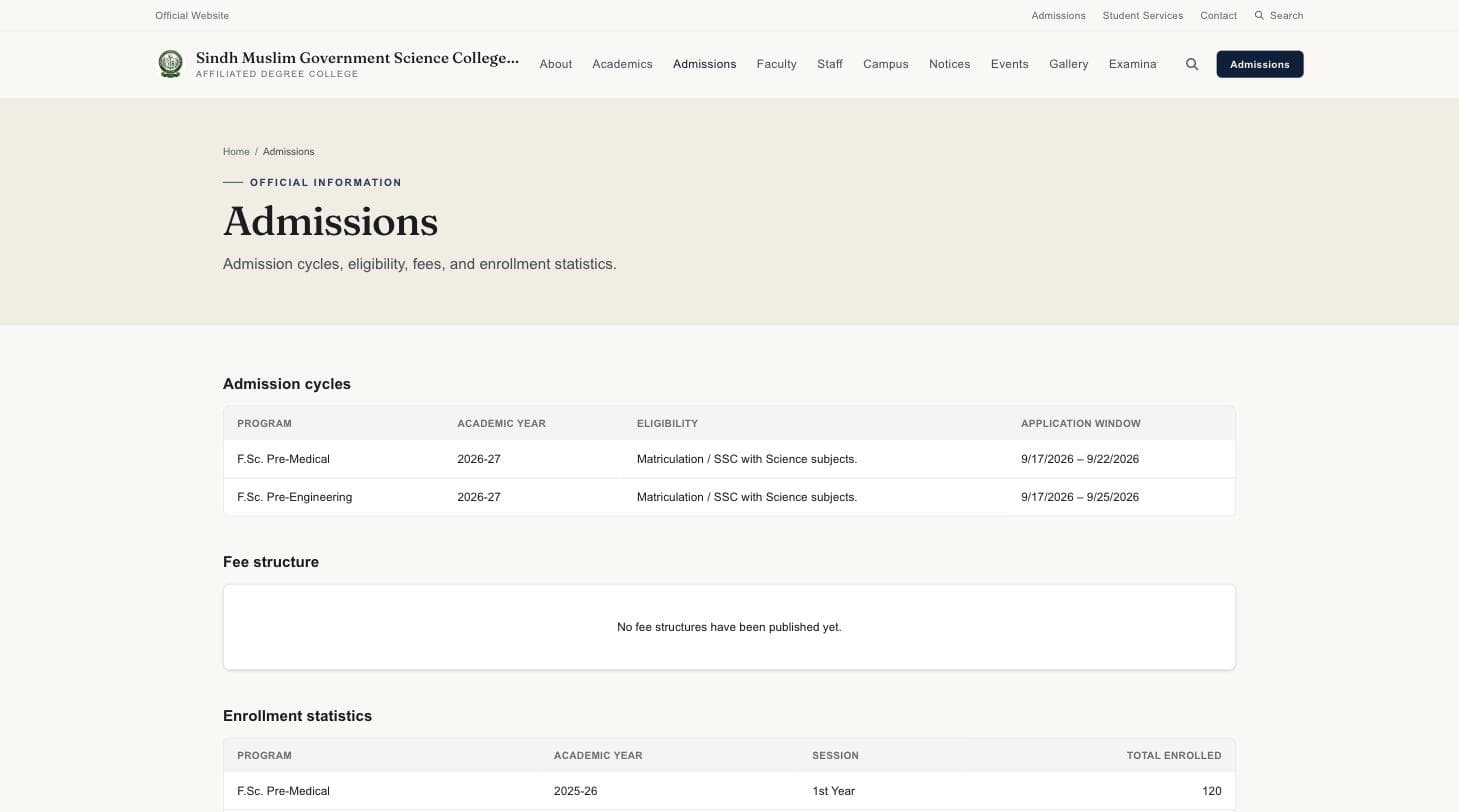This screenshot has width=1459, height=812.
Task: Click the Enrollment statistics heading
Action: (297, 716)
